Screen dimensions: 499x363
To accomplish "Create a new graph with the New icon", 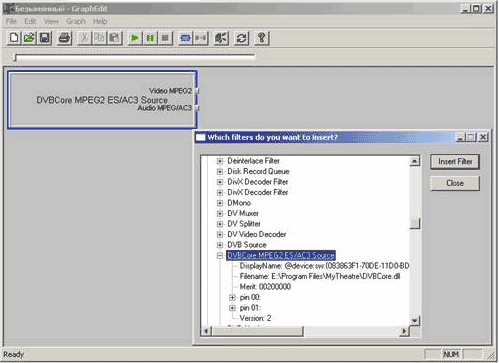I will tap(14, 38).
